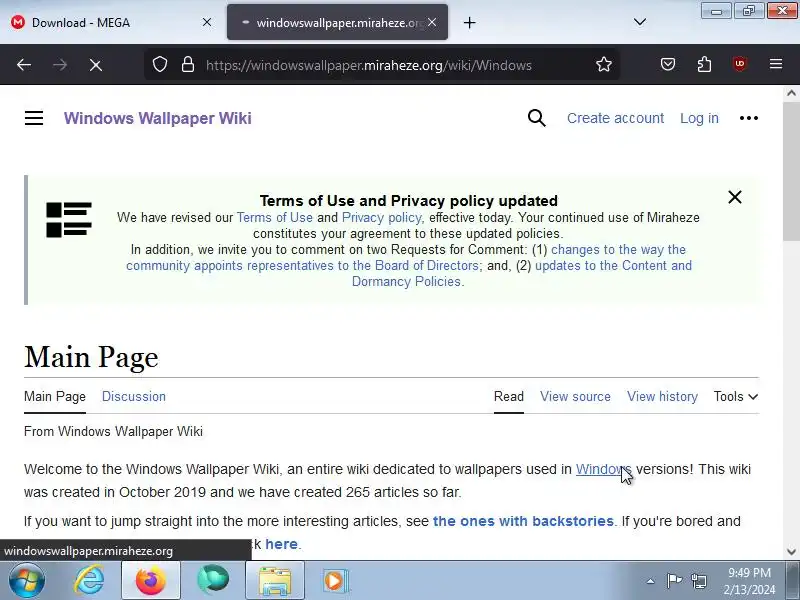Save page to Pocket
Screen dimensions: 800x600
click(x=668, y=64)
